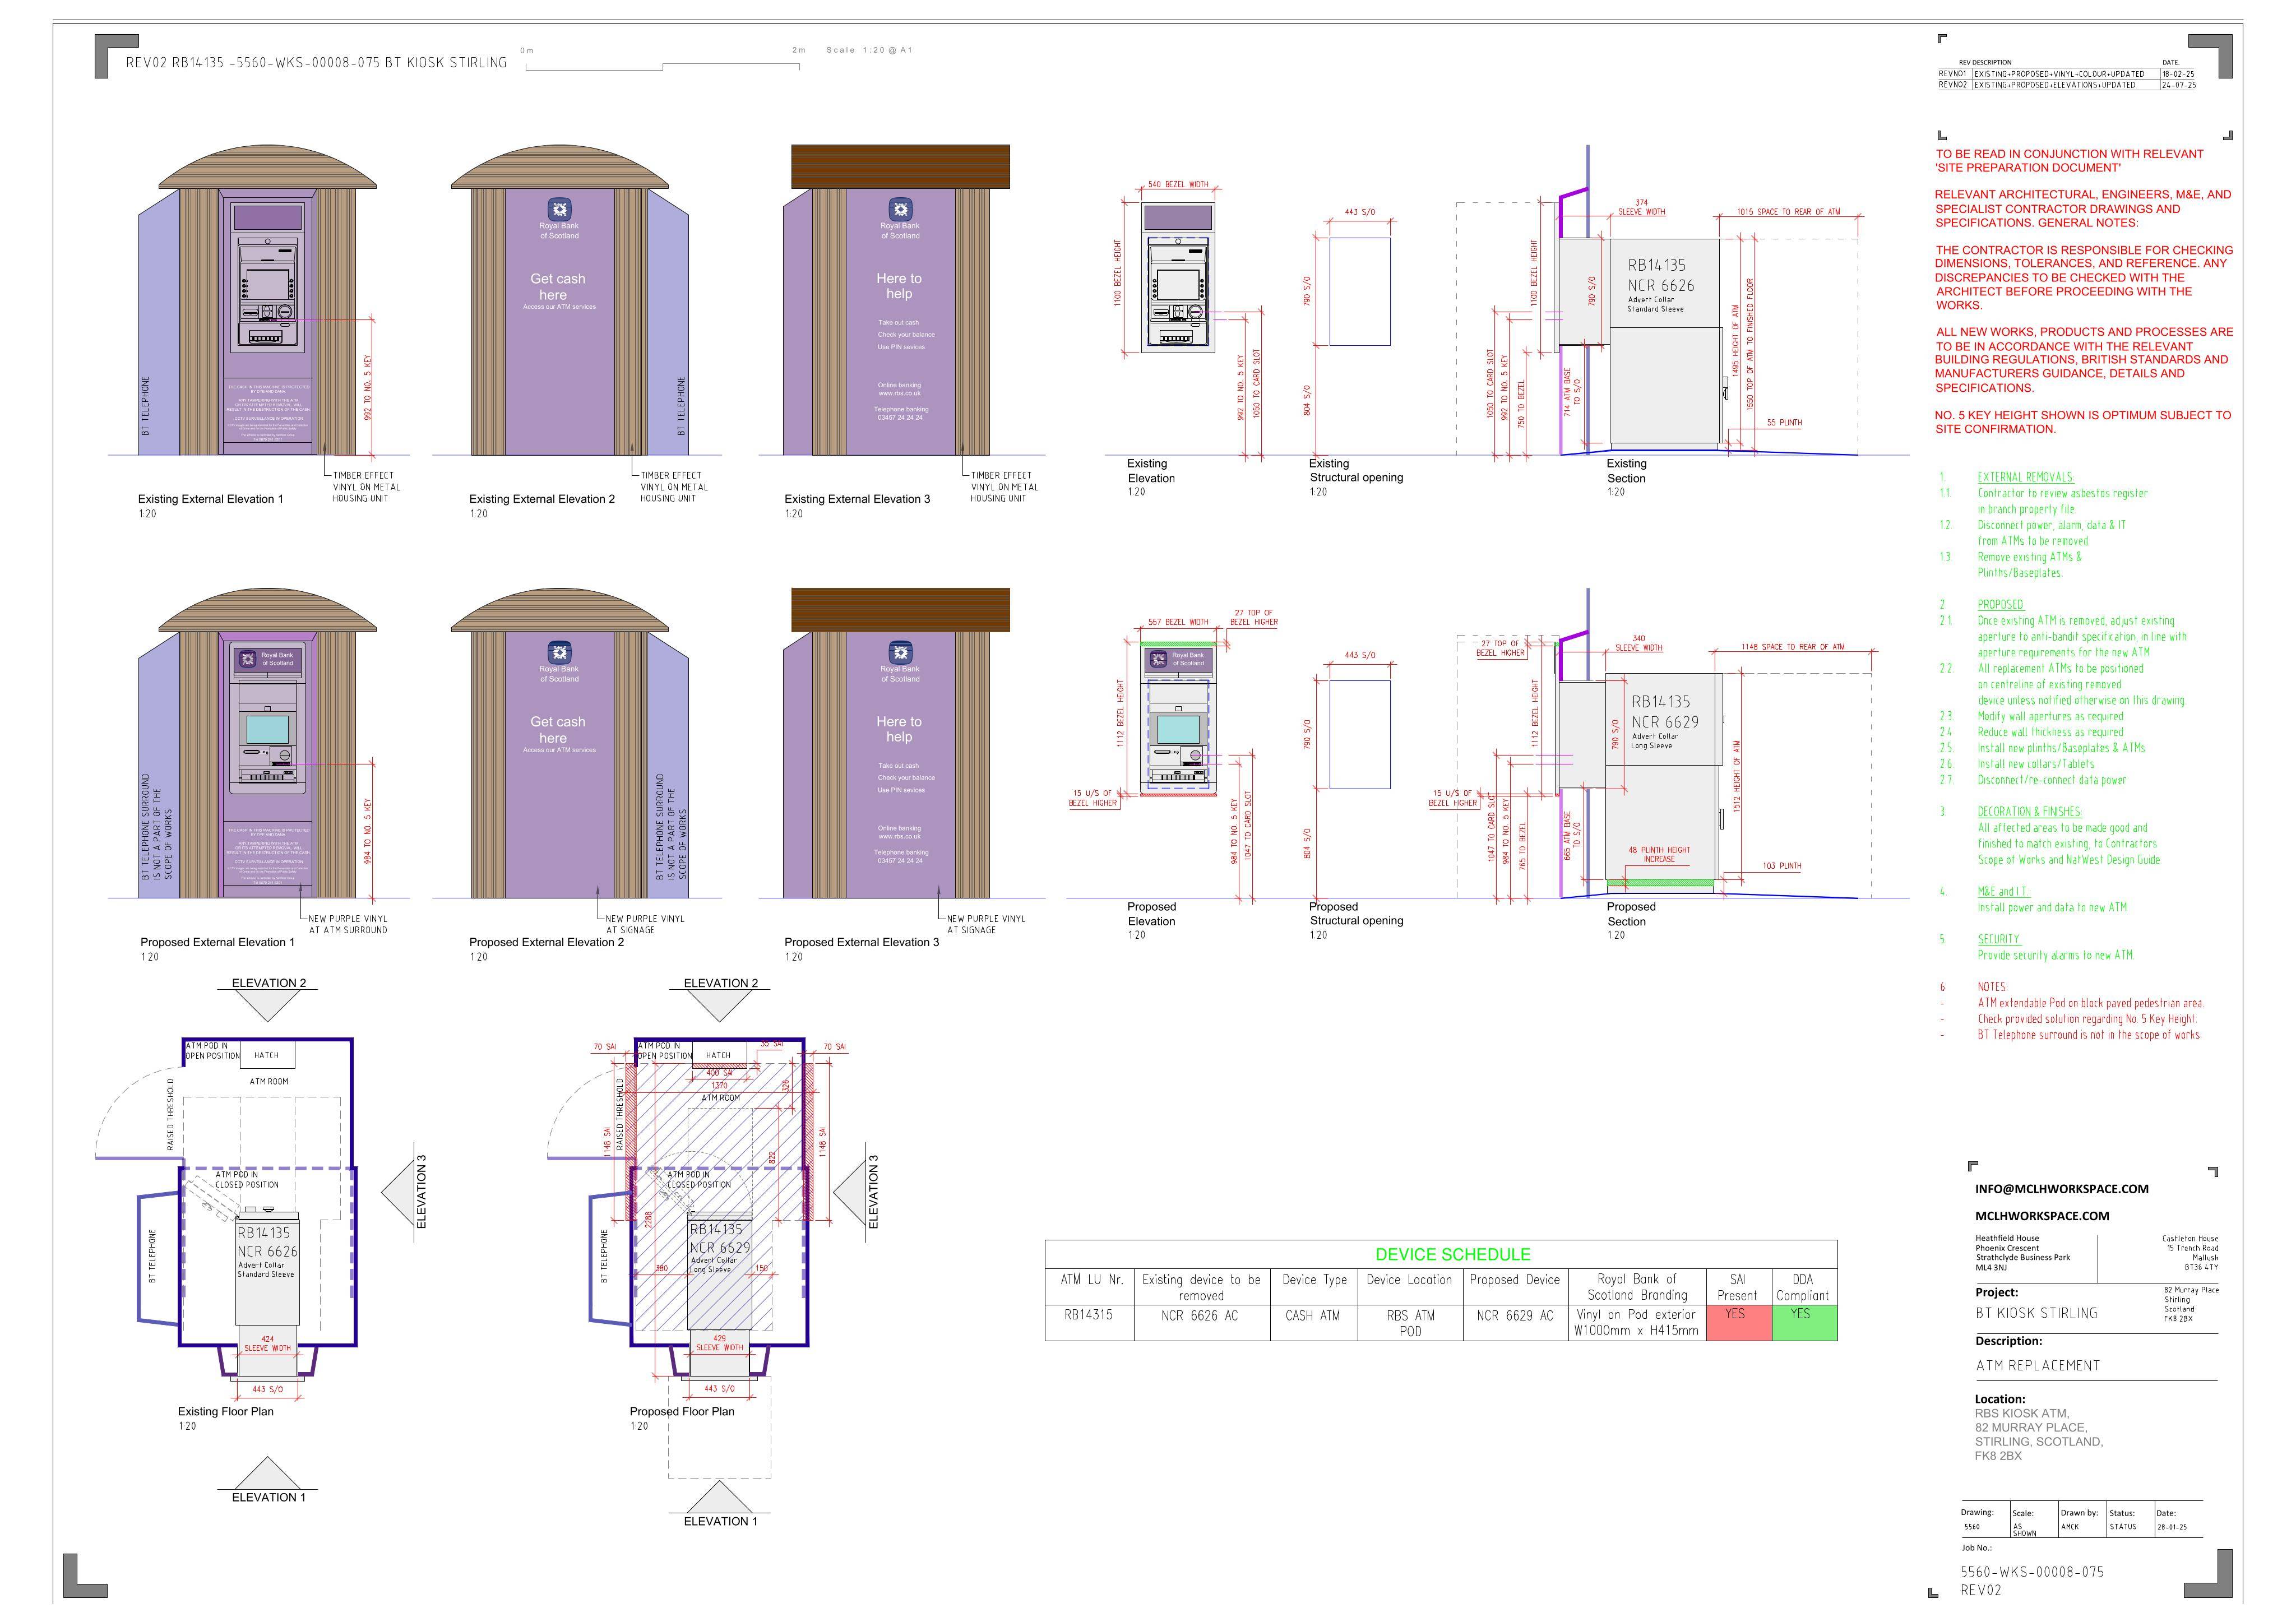The height and width of the screenshot is (1622, 2296).
Task: Select the Existing Structural opening rectangle
Action: click(x=1360, y=291)
